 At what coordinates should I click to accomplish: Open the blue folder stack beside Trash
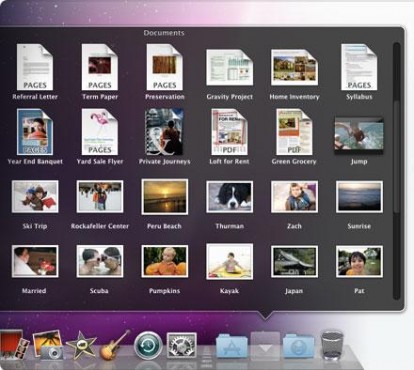[299, 346]
